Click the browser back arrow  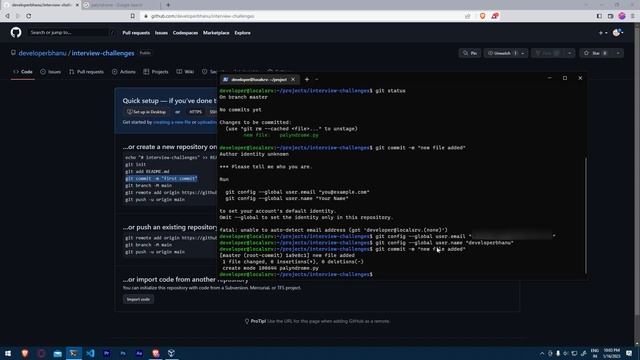[7, 16]
